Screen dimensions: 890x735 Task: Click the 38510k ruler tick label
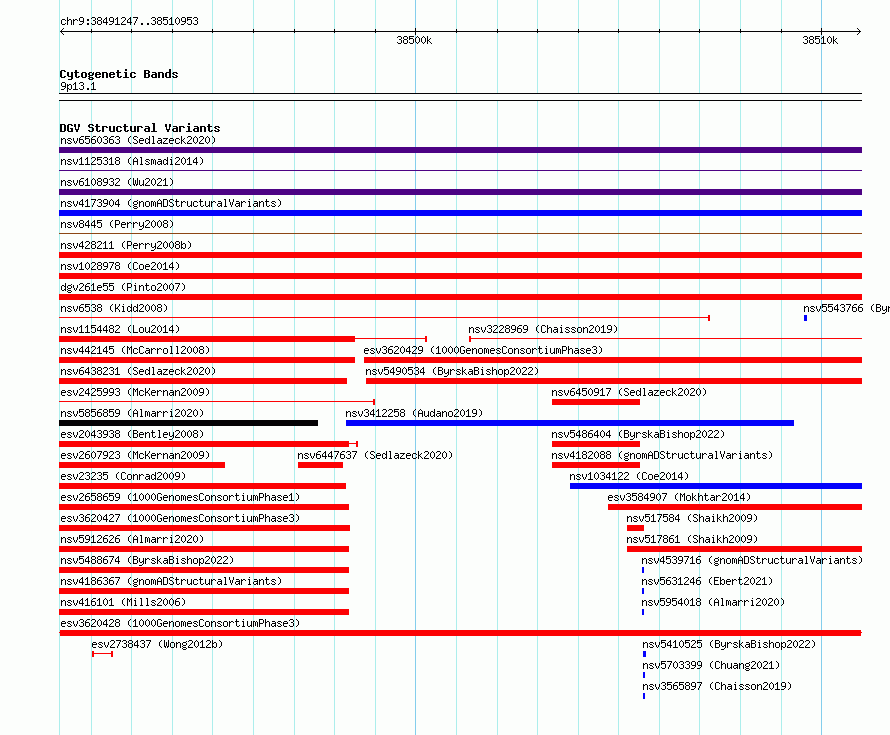click(820, 40)
